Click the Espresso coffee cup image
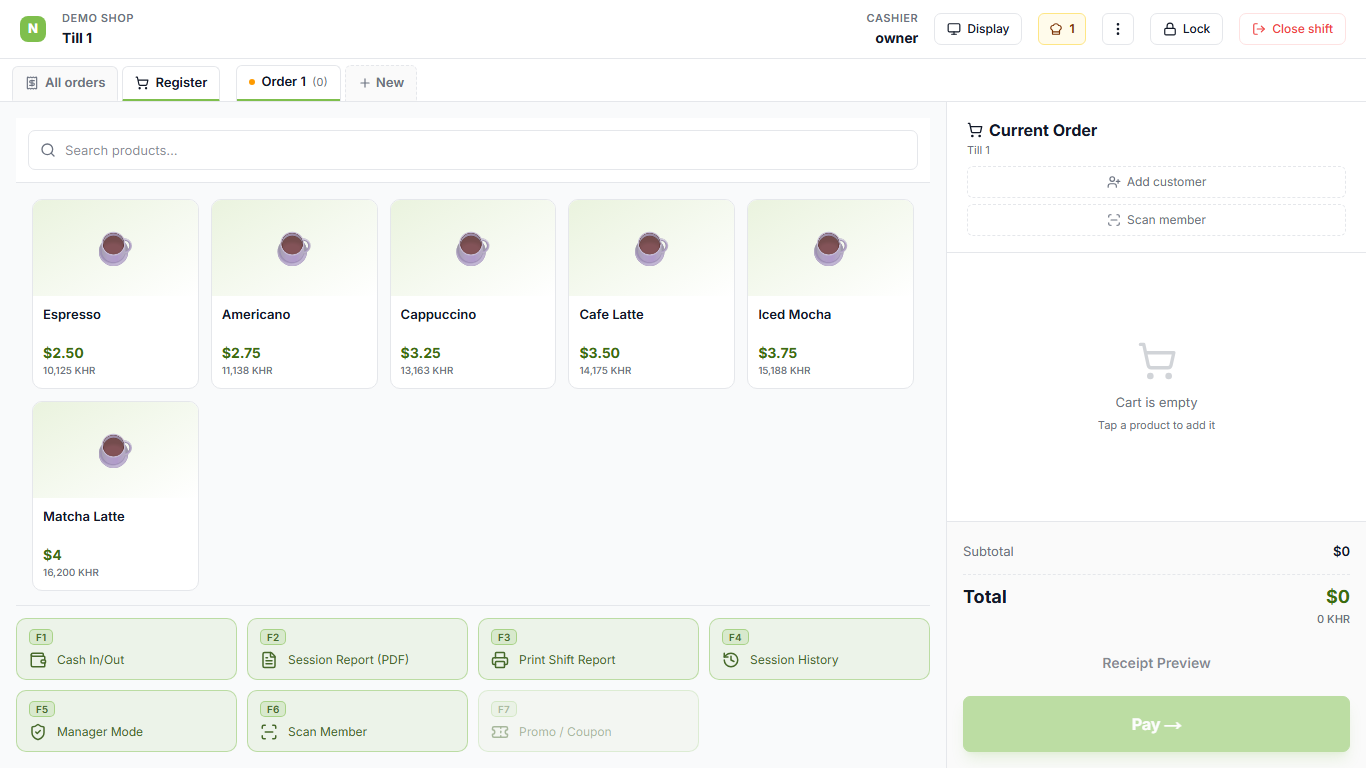 (115, 247)
